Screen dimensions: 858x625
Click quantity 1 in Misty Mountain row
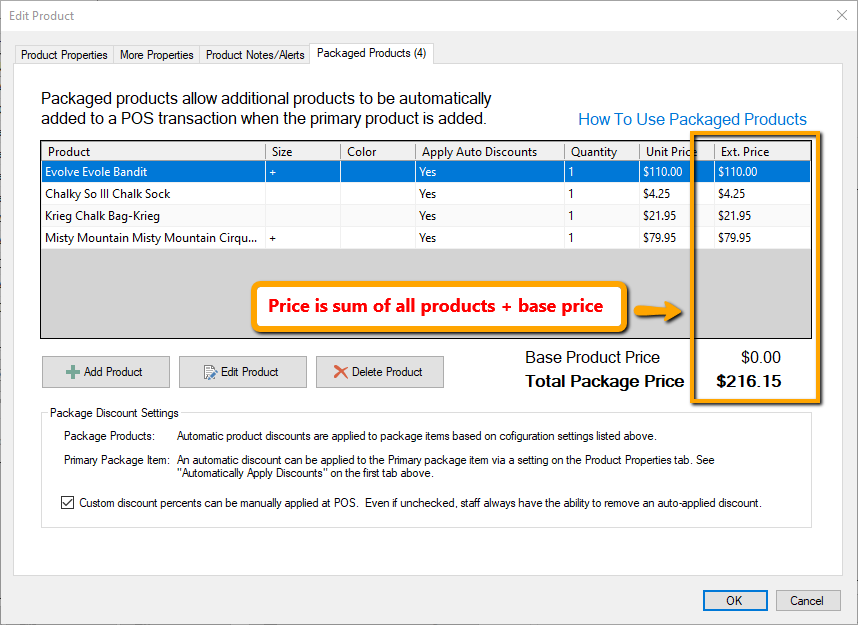[x=602, y=238]
